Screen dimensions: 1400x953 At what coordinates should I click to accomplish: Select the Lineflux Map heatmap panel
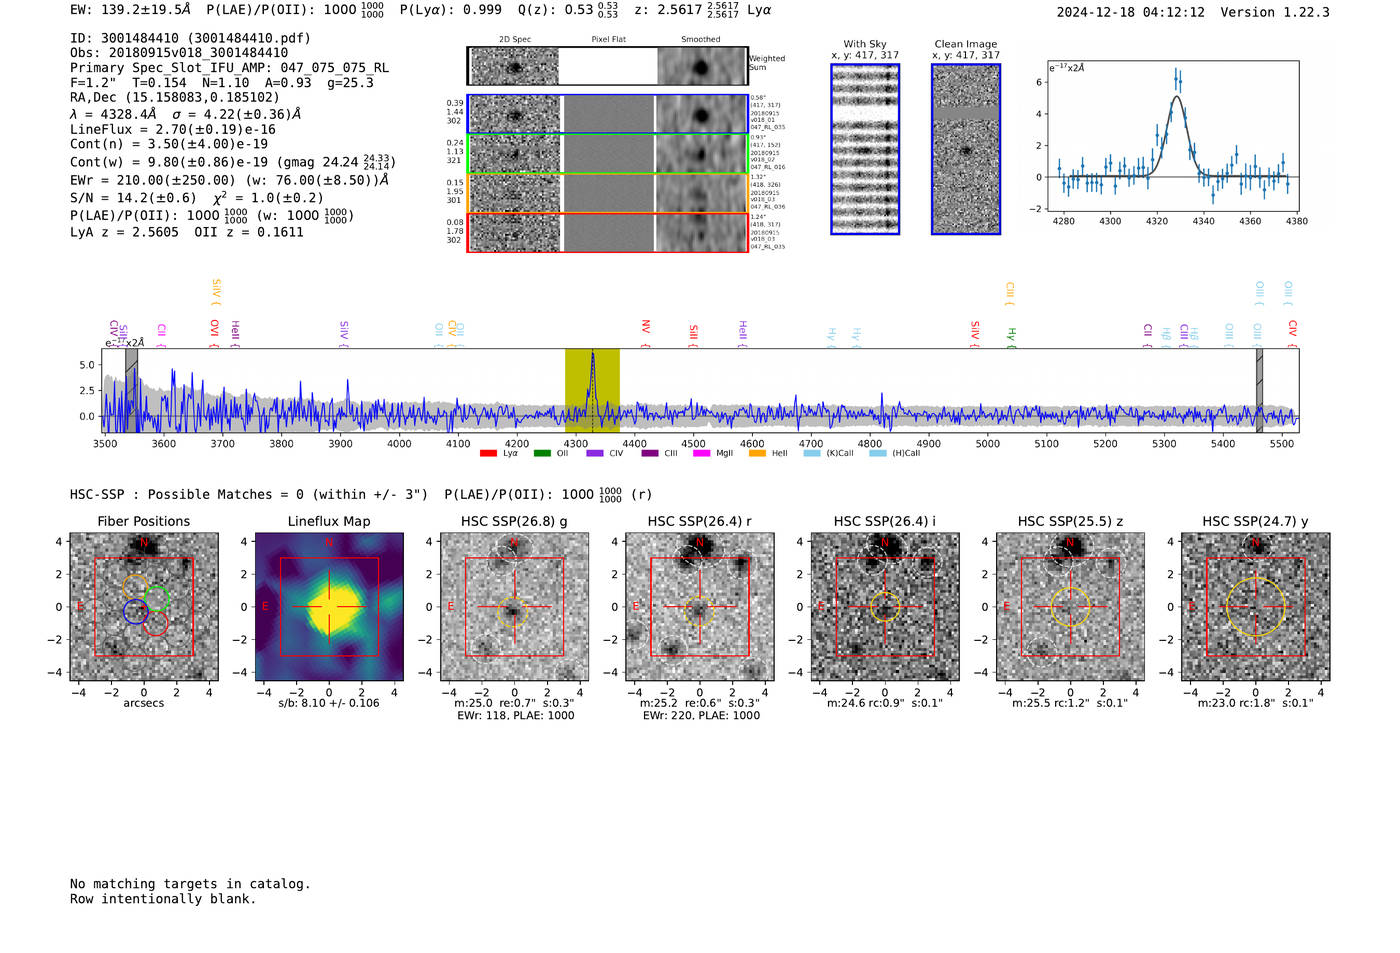tap(329, 607)
